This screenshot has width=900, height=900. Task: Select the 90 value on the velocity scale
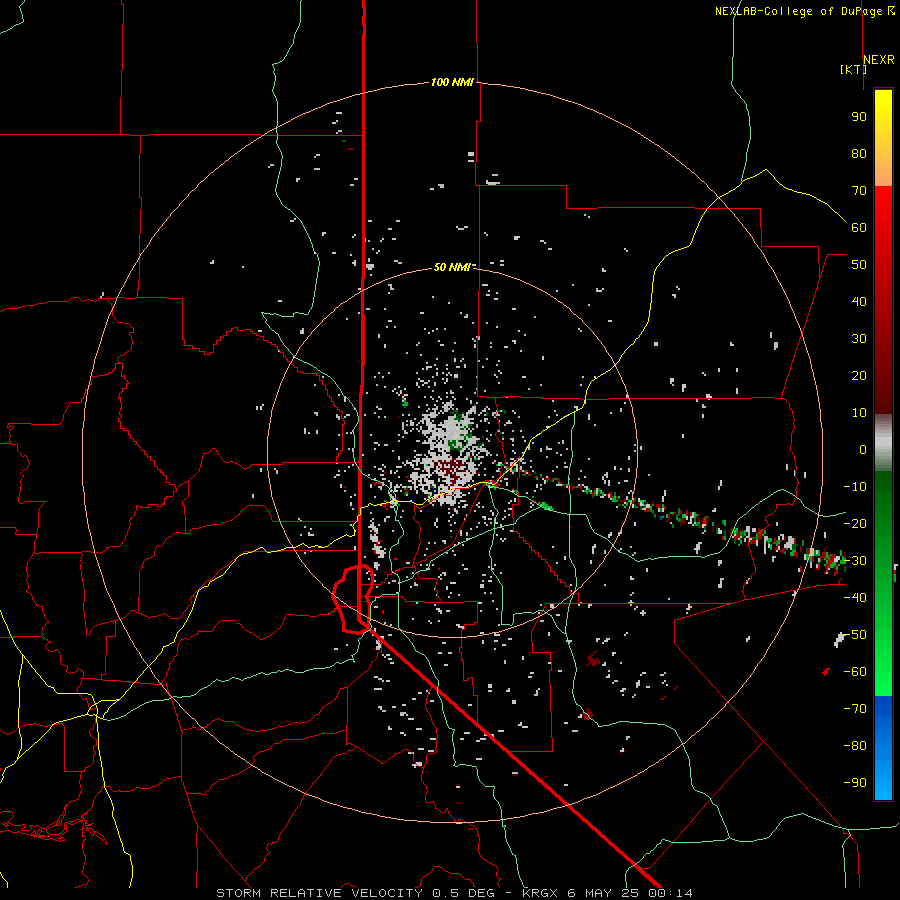[x=859, y=117]
